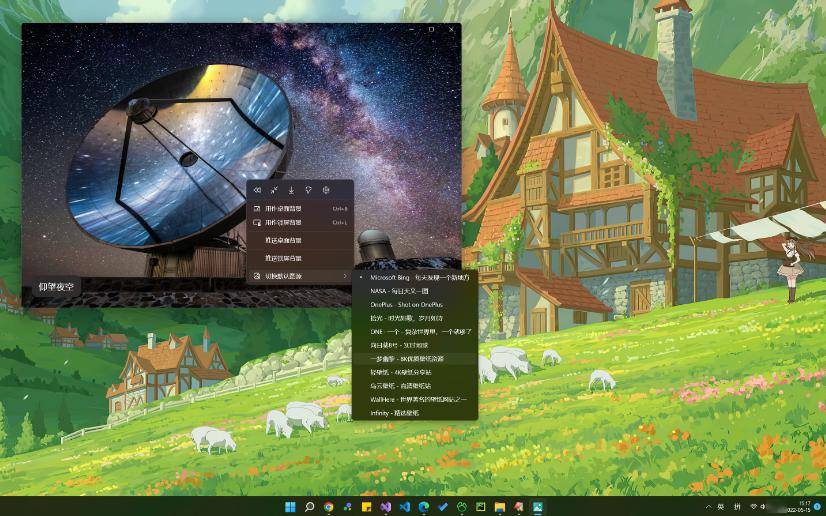Select the checked Microsoft Bing image source
The image size is (826, 516).
click(415, 277)
